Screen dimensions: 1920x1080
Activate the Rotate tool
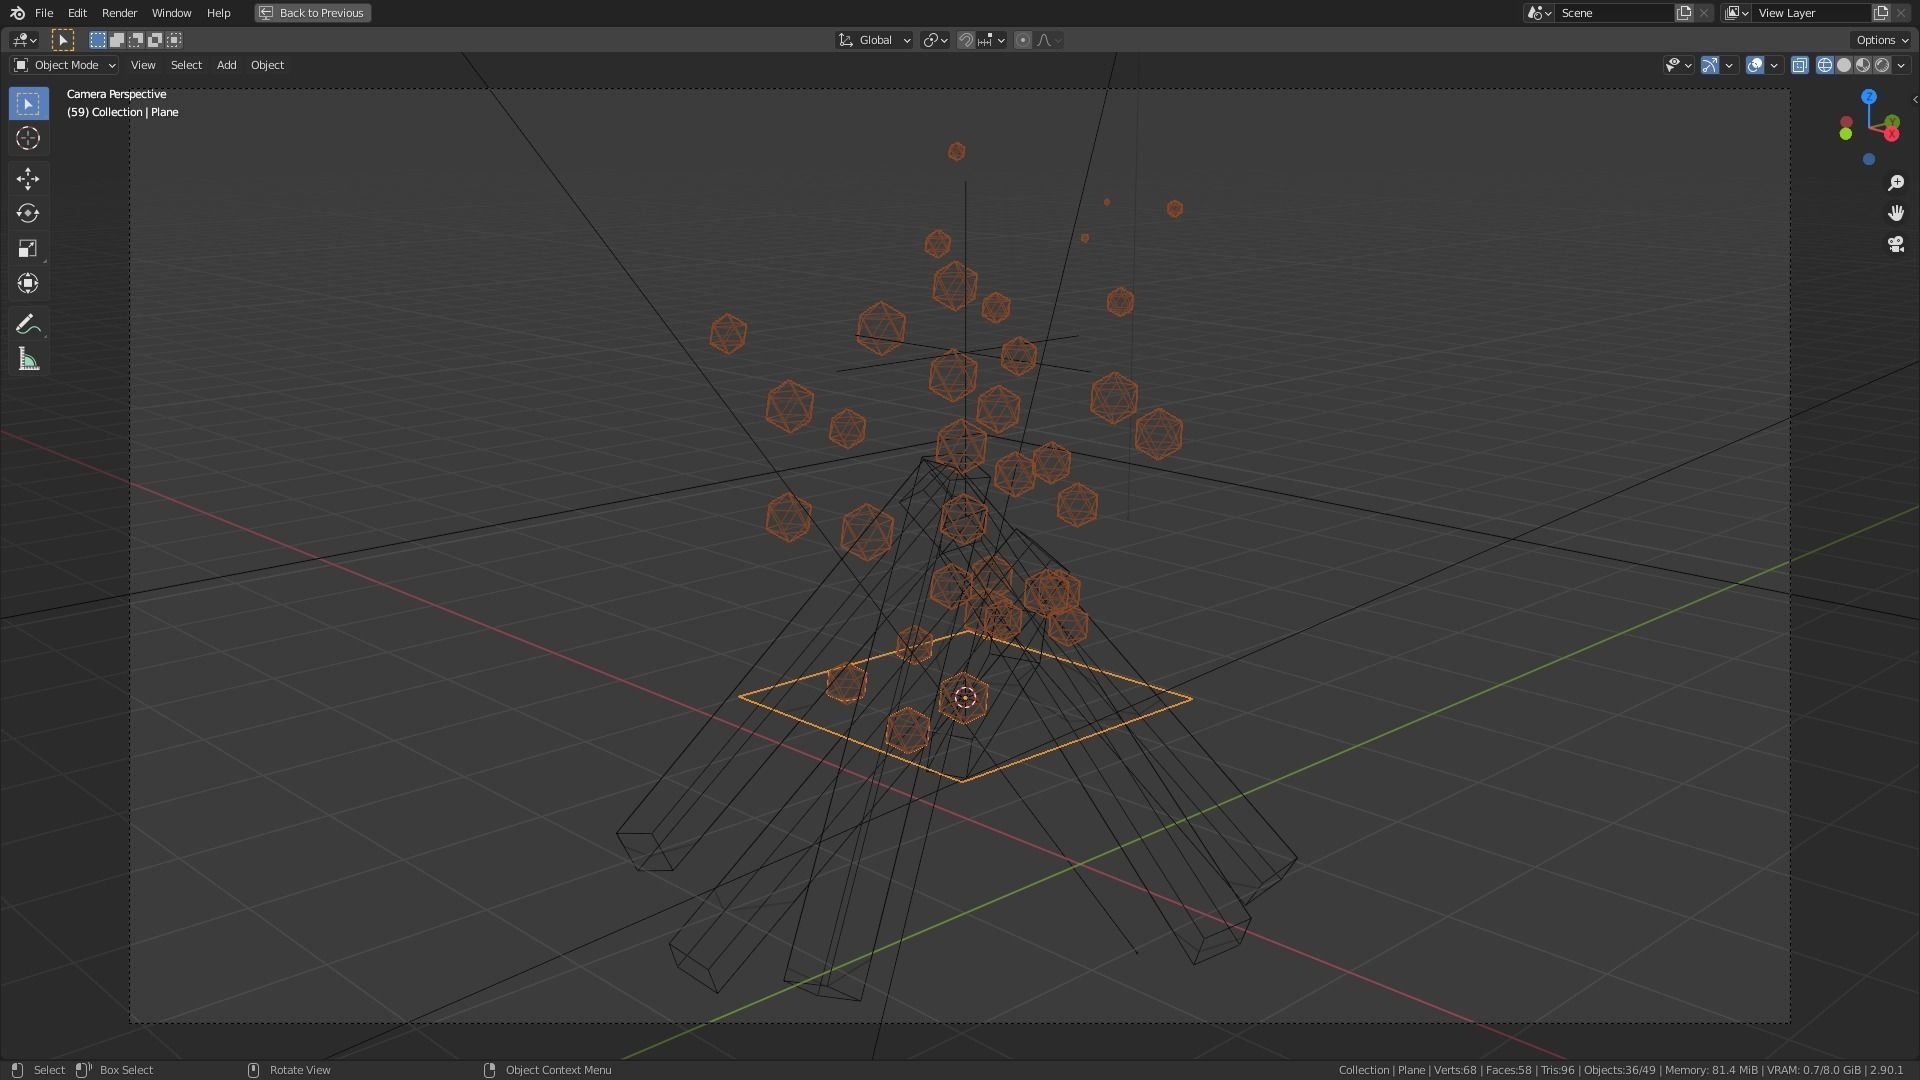coord(28,213)
